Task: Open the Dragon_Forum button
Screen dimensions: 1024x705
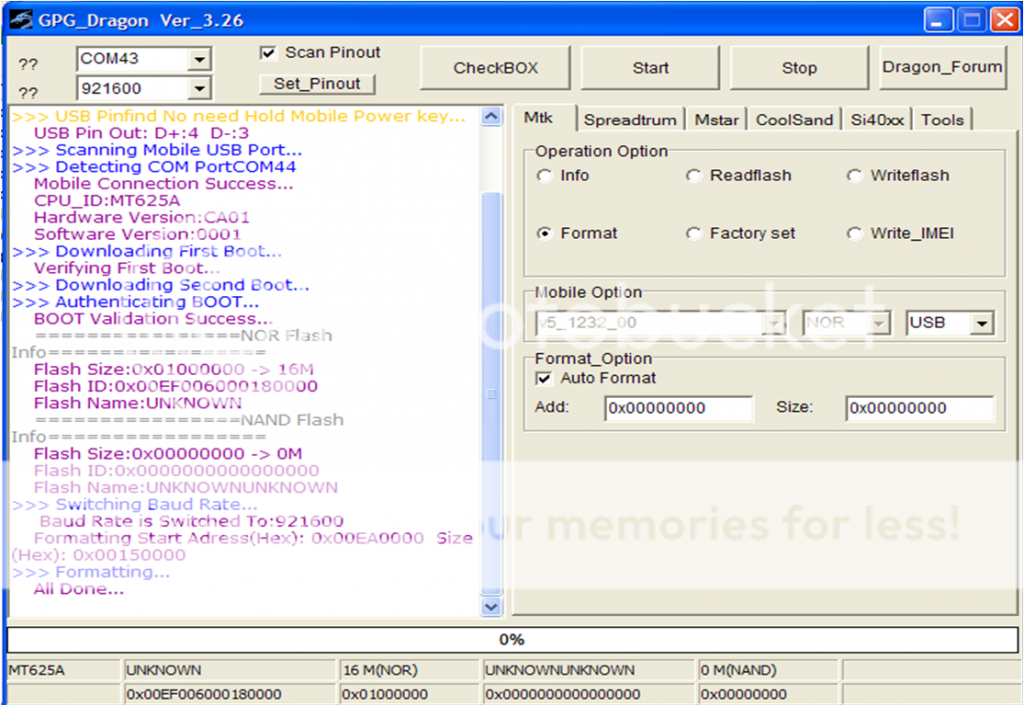Action: point(942,67)
